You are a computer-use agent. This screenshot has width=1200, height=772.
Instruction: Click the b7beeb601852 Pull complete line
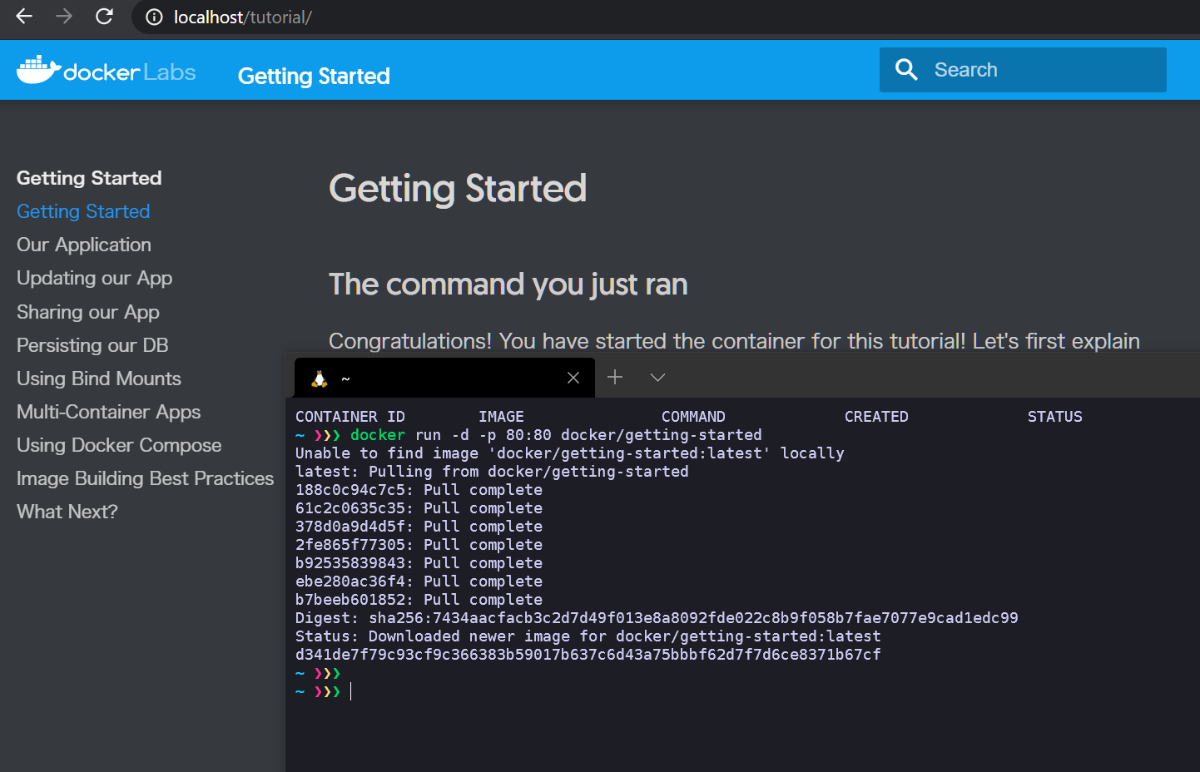pyautogui.click(x=419, y=599)
